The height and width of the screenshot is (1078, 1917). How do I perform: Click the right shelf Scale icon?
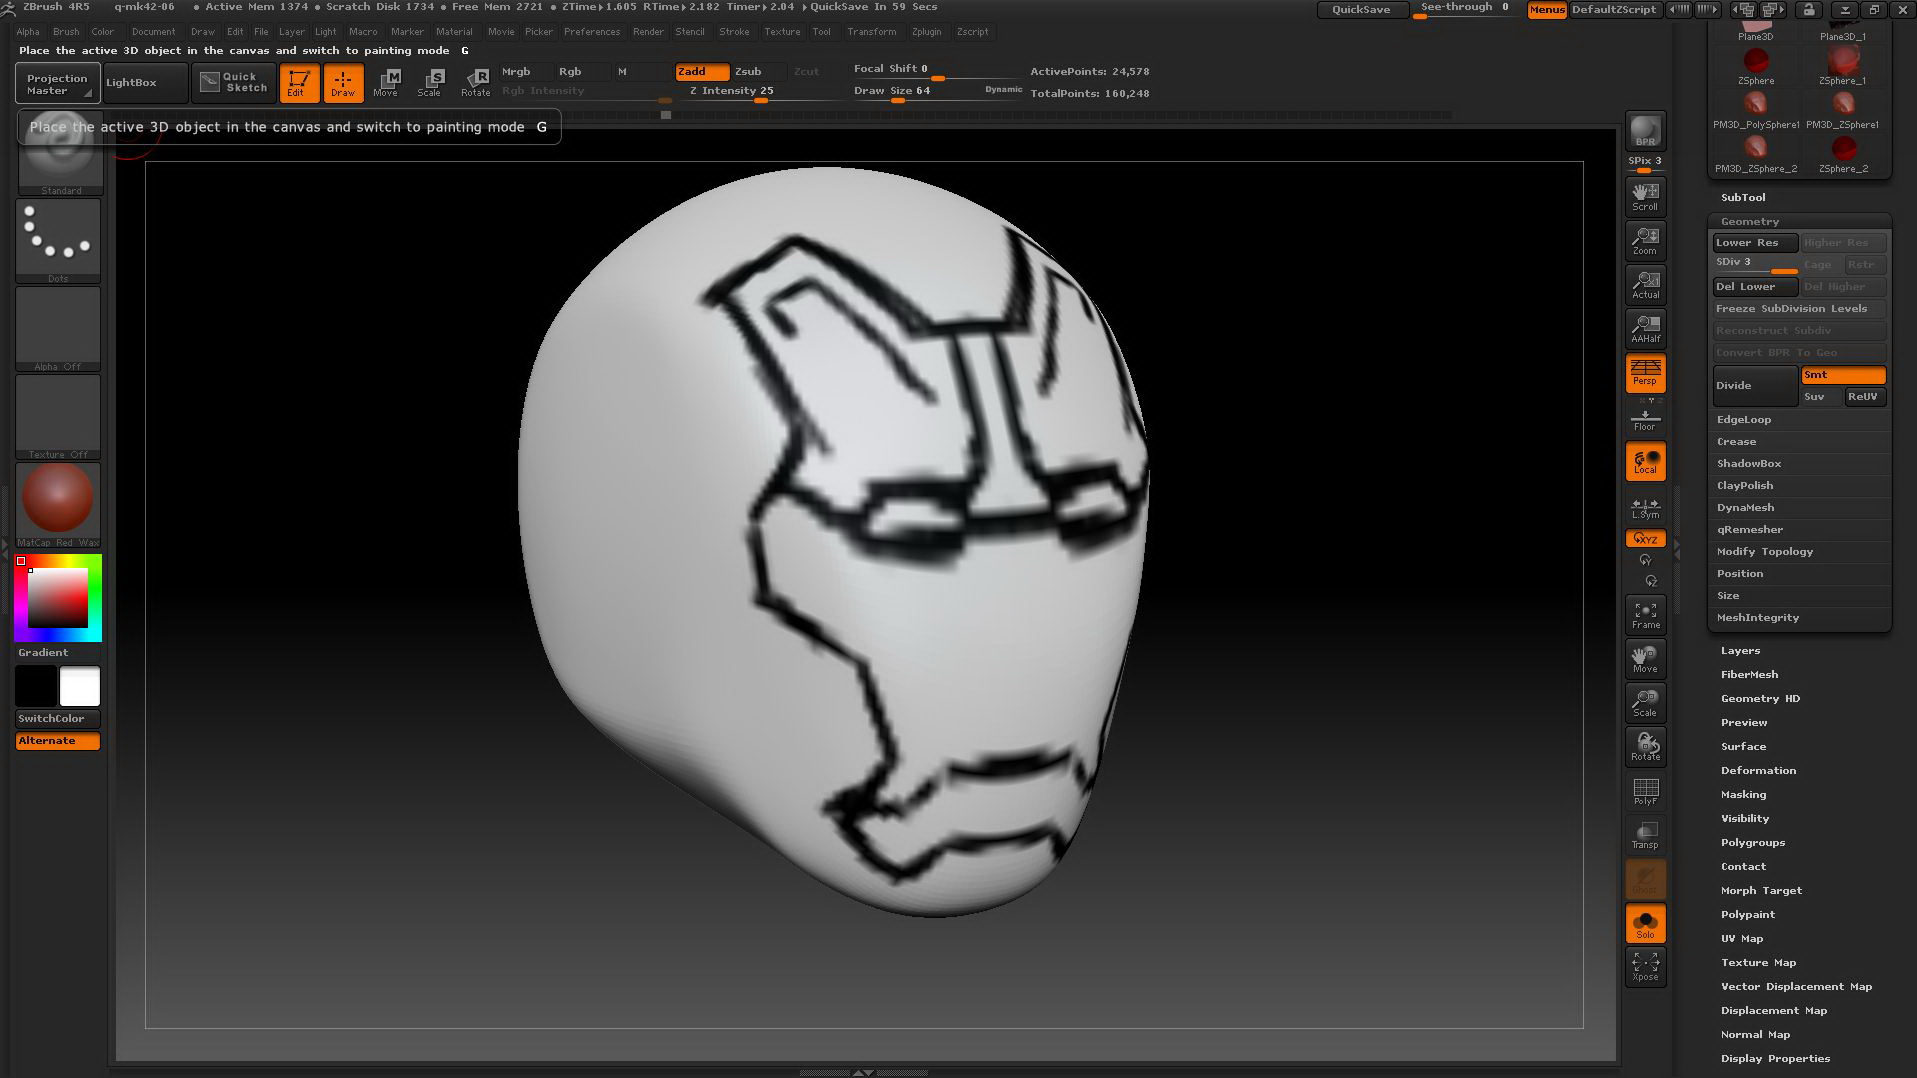point(1645,703)
